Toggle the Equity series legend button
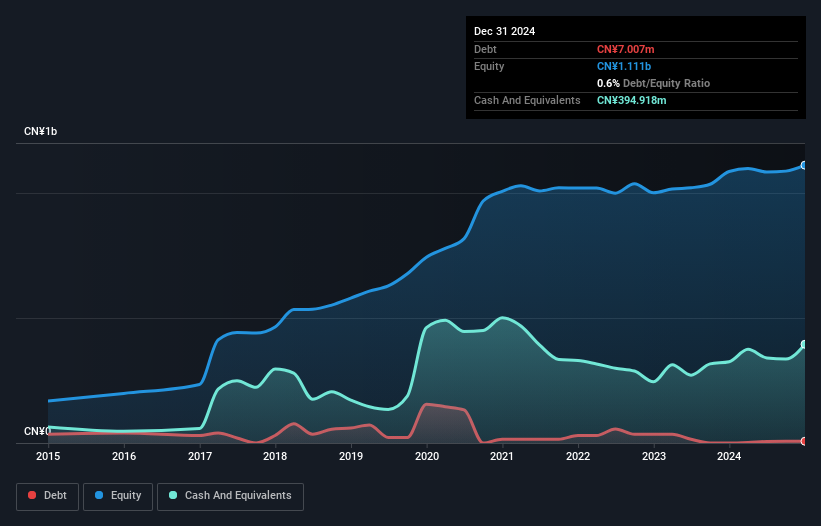This screenshot has width=821, height=526. point(118,496)
